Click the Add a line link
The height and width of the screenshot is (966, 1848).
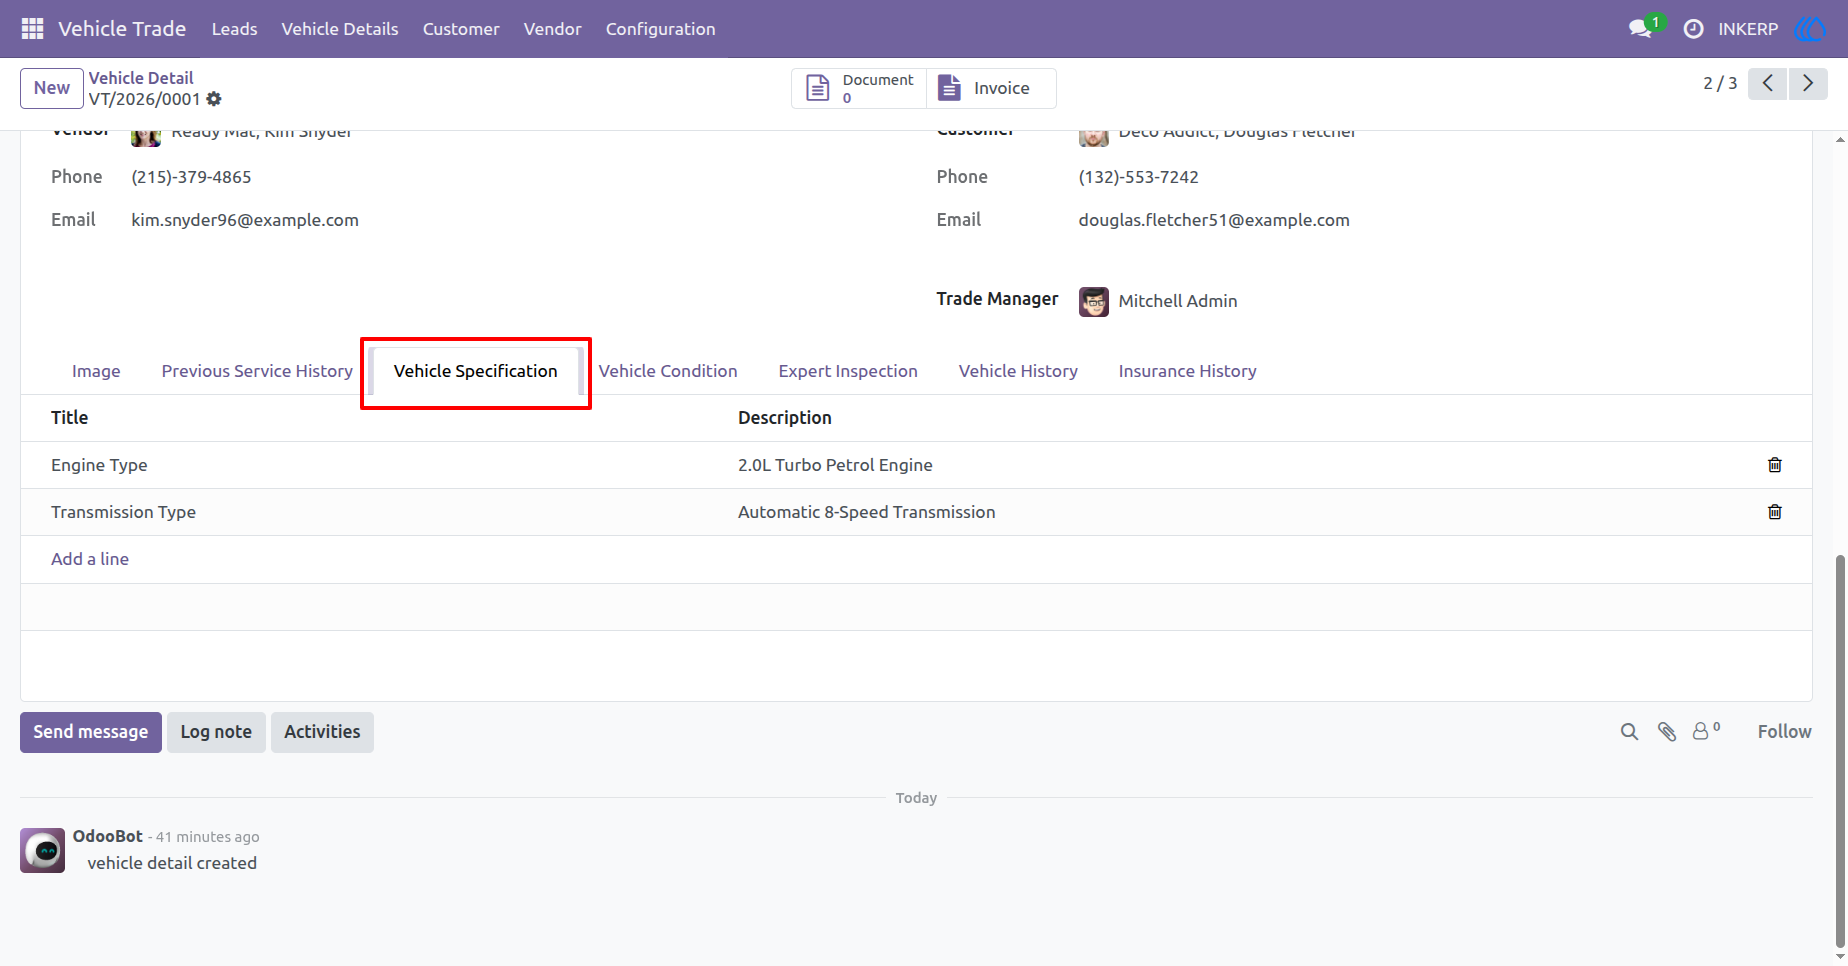coord(90,559)
